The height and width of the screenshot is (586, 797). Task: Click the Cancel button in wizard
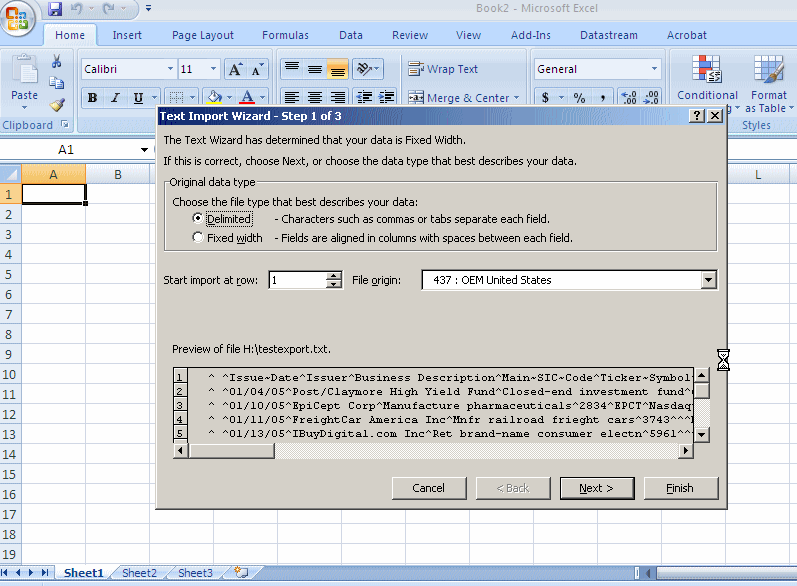[x=428, y=488]
